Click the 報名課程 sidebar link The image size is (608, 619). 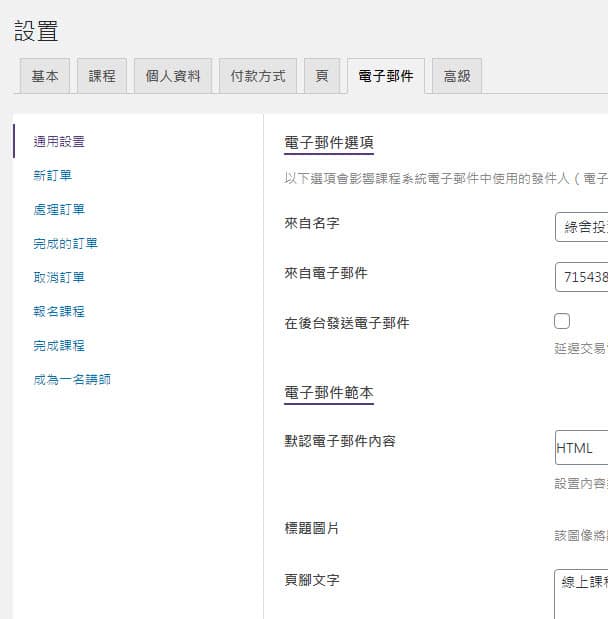[59, 312]
